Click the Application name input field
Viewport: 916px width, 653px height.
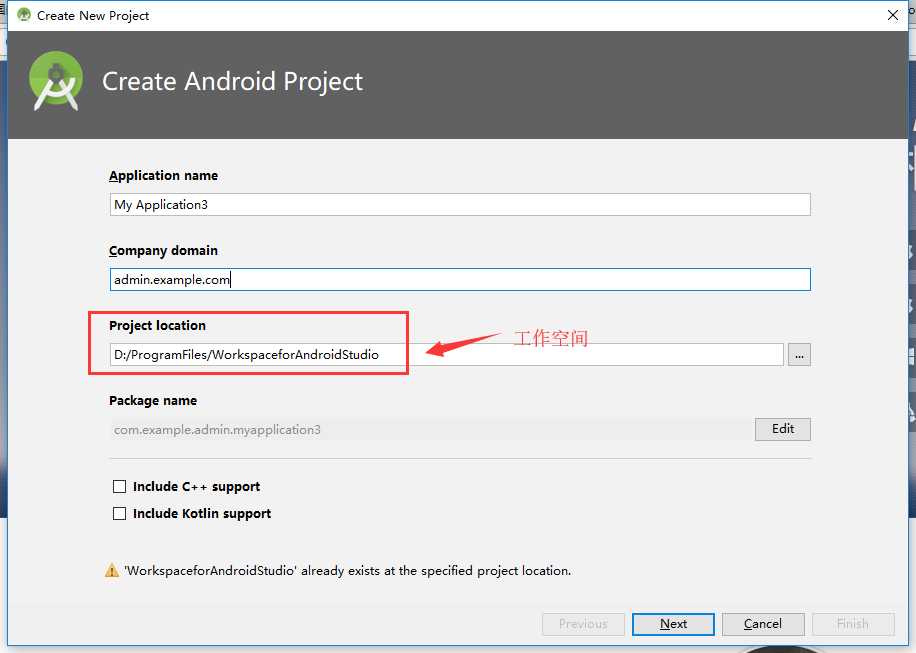pyautogui.click(x=460, y=204)
